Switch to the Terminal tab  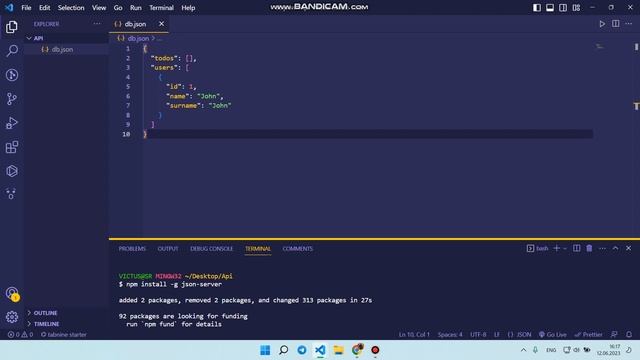pyautogui.click(x=258, y=249)
